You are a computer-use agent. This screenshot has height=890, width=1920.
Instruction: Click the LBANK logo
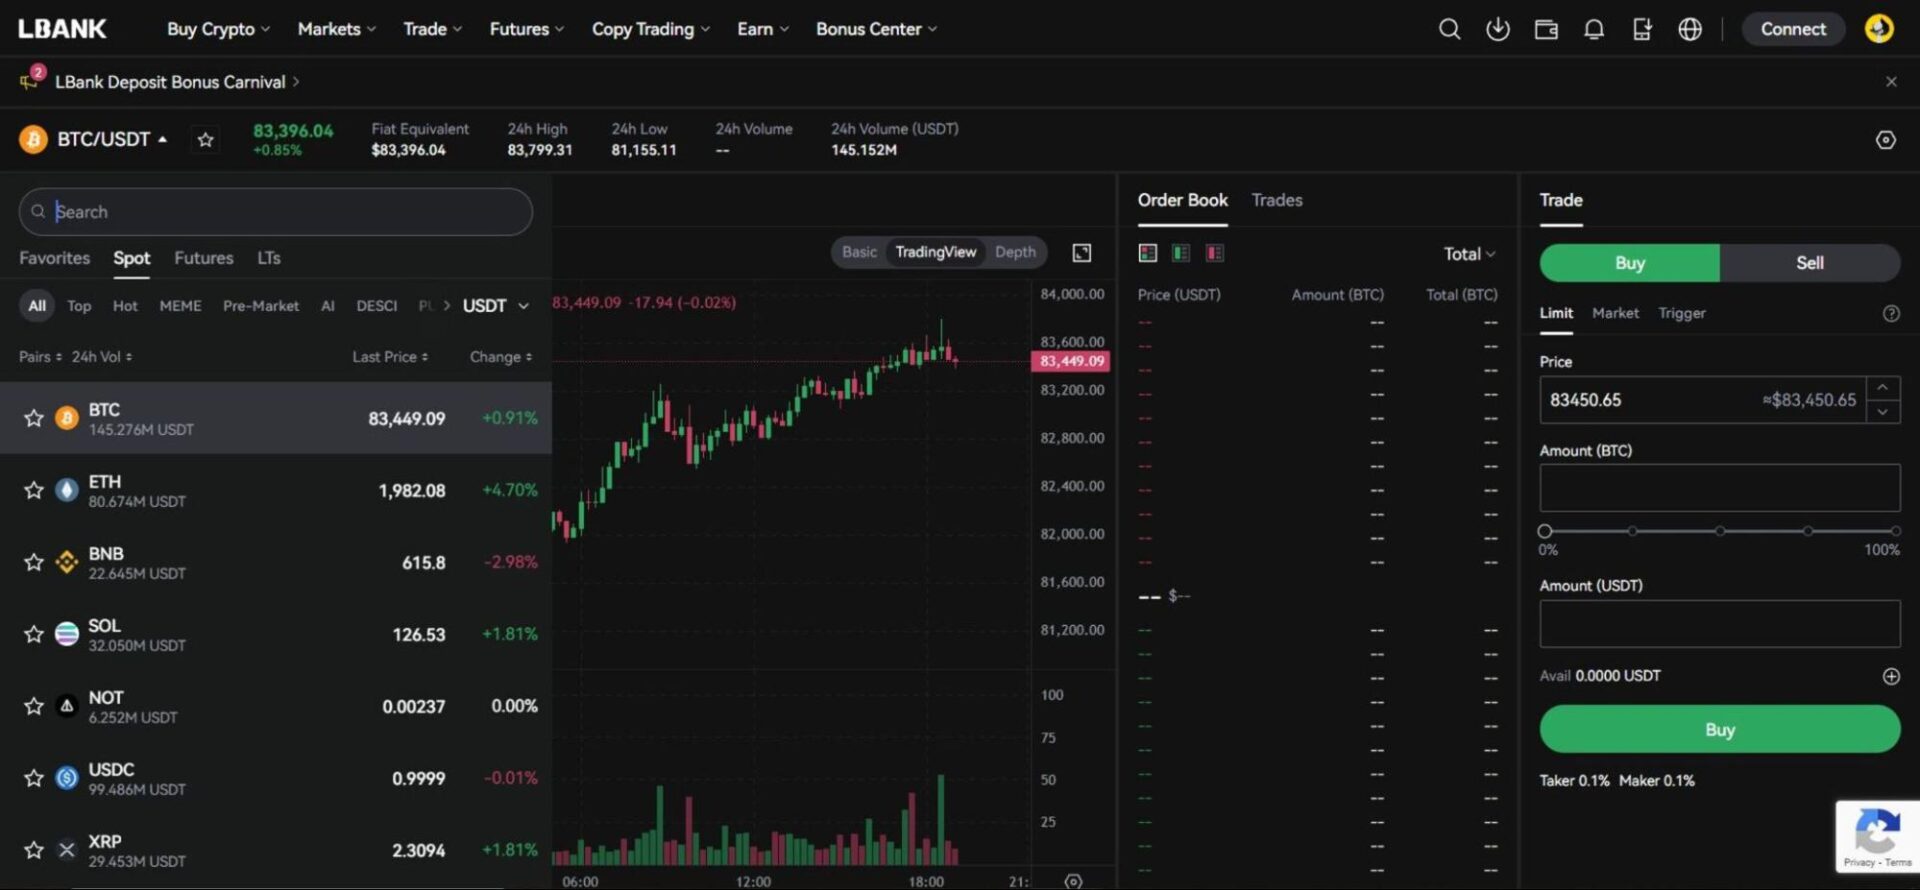62,29
